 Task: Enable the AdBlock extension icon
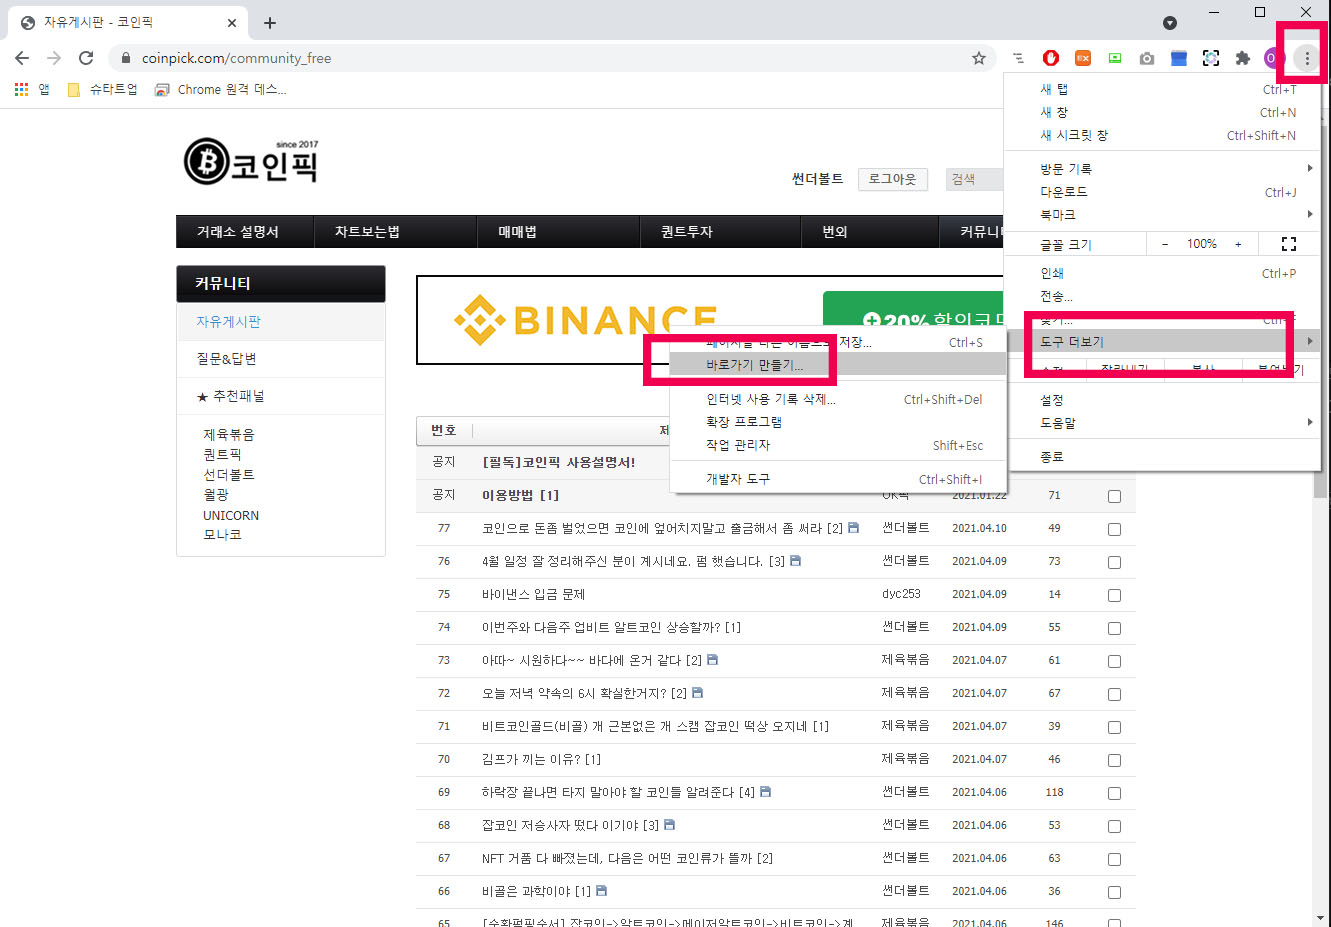(x=1050, y=58)
